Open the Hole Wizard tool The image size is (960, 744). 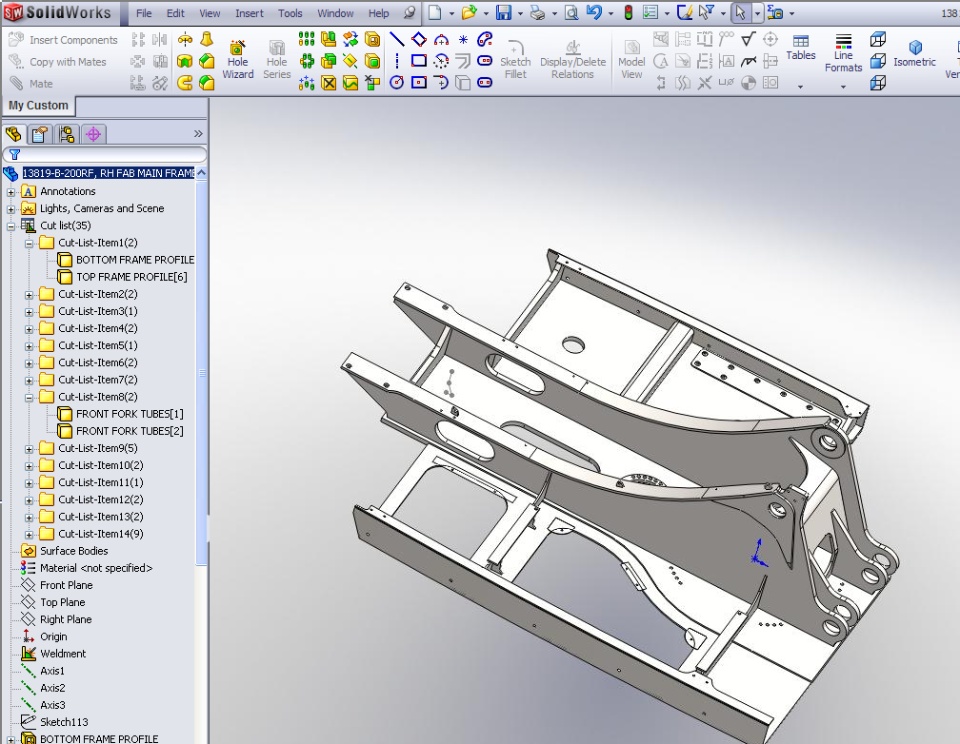point(238,60)
